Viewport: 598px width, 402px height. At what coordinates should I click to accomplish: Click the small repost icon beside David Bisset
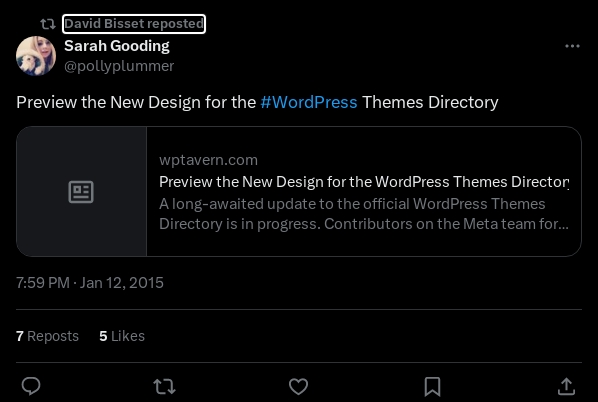pos(48,24)
